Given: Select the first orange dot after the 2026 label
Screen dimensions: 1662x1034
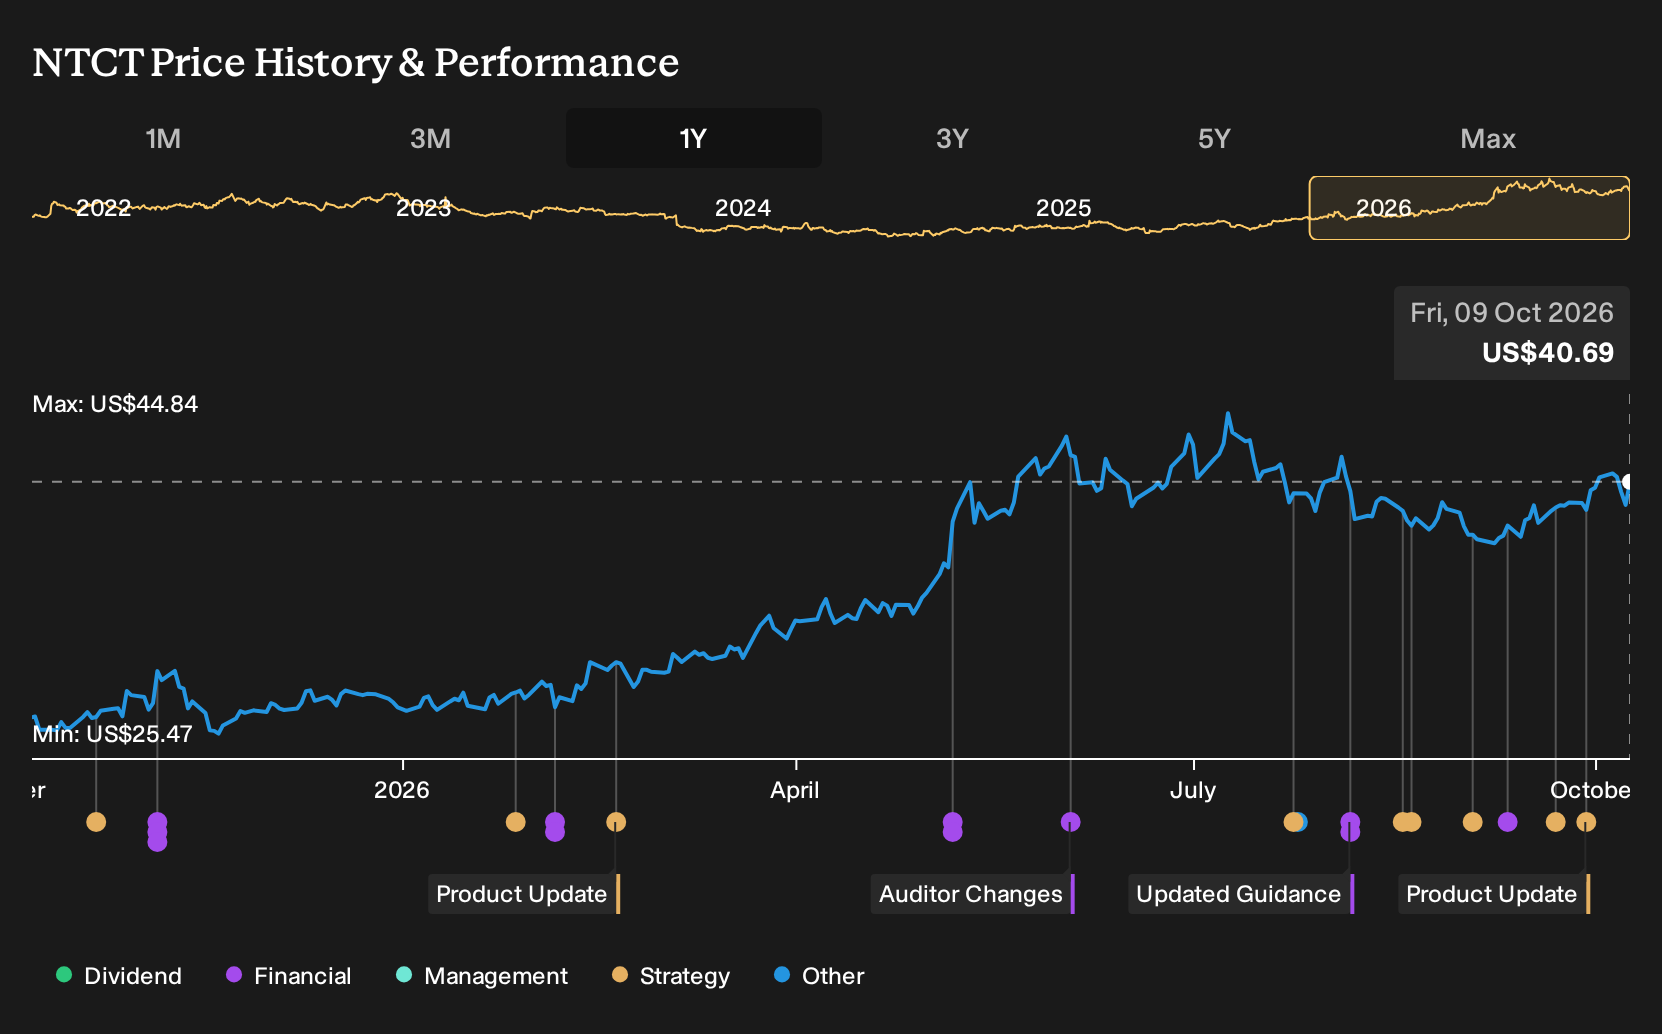Looking at the screenshot, I should [x=515, y=822].
